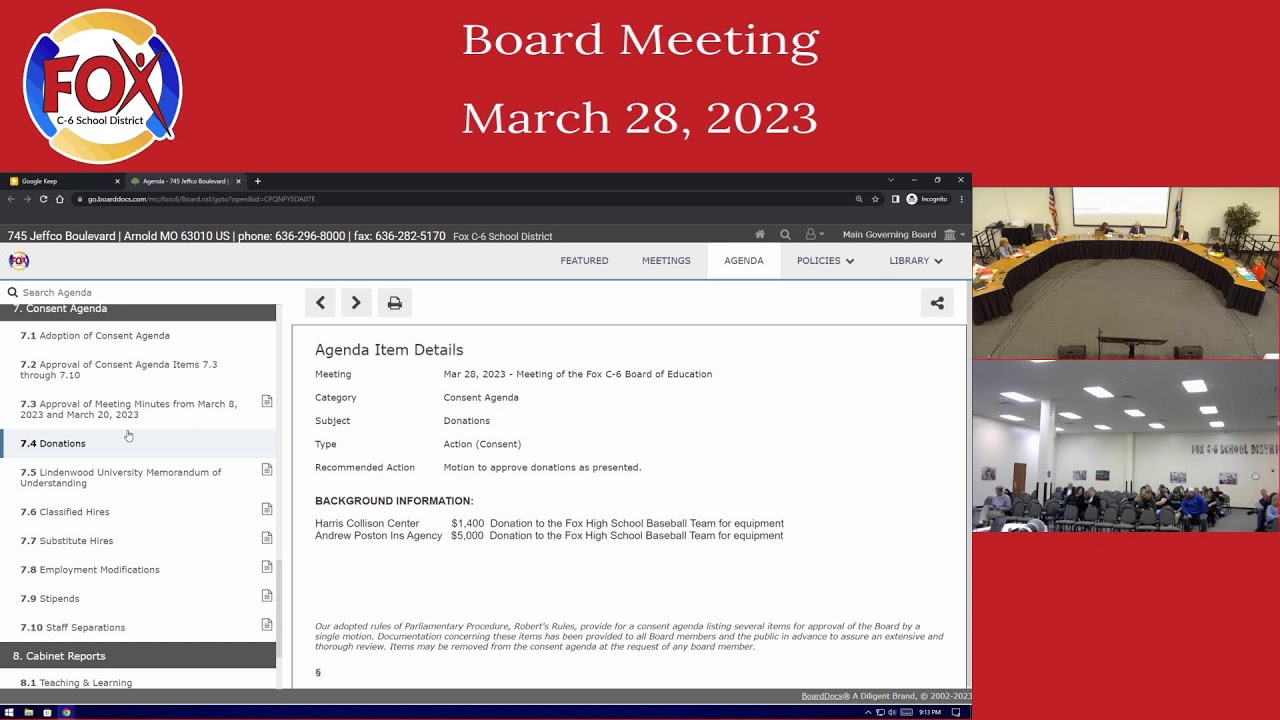
Task: Reload the page in browser
Action: [x=43, y=199]
